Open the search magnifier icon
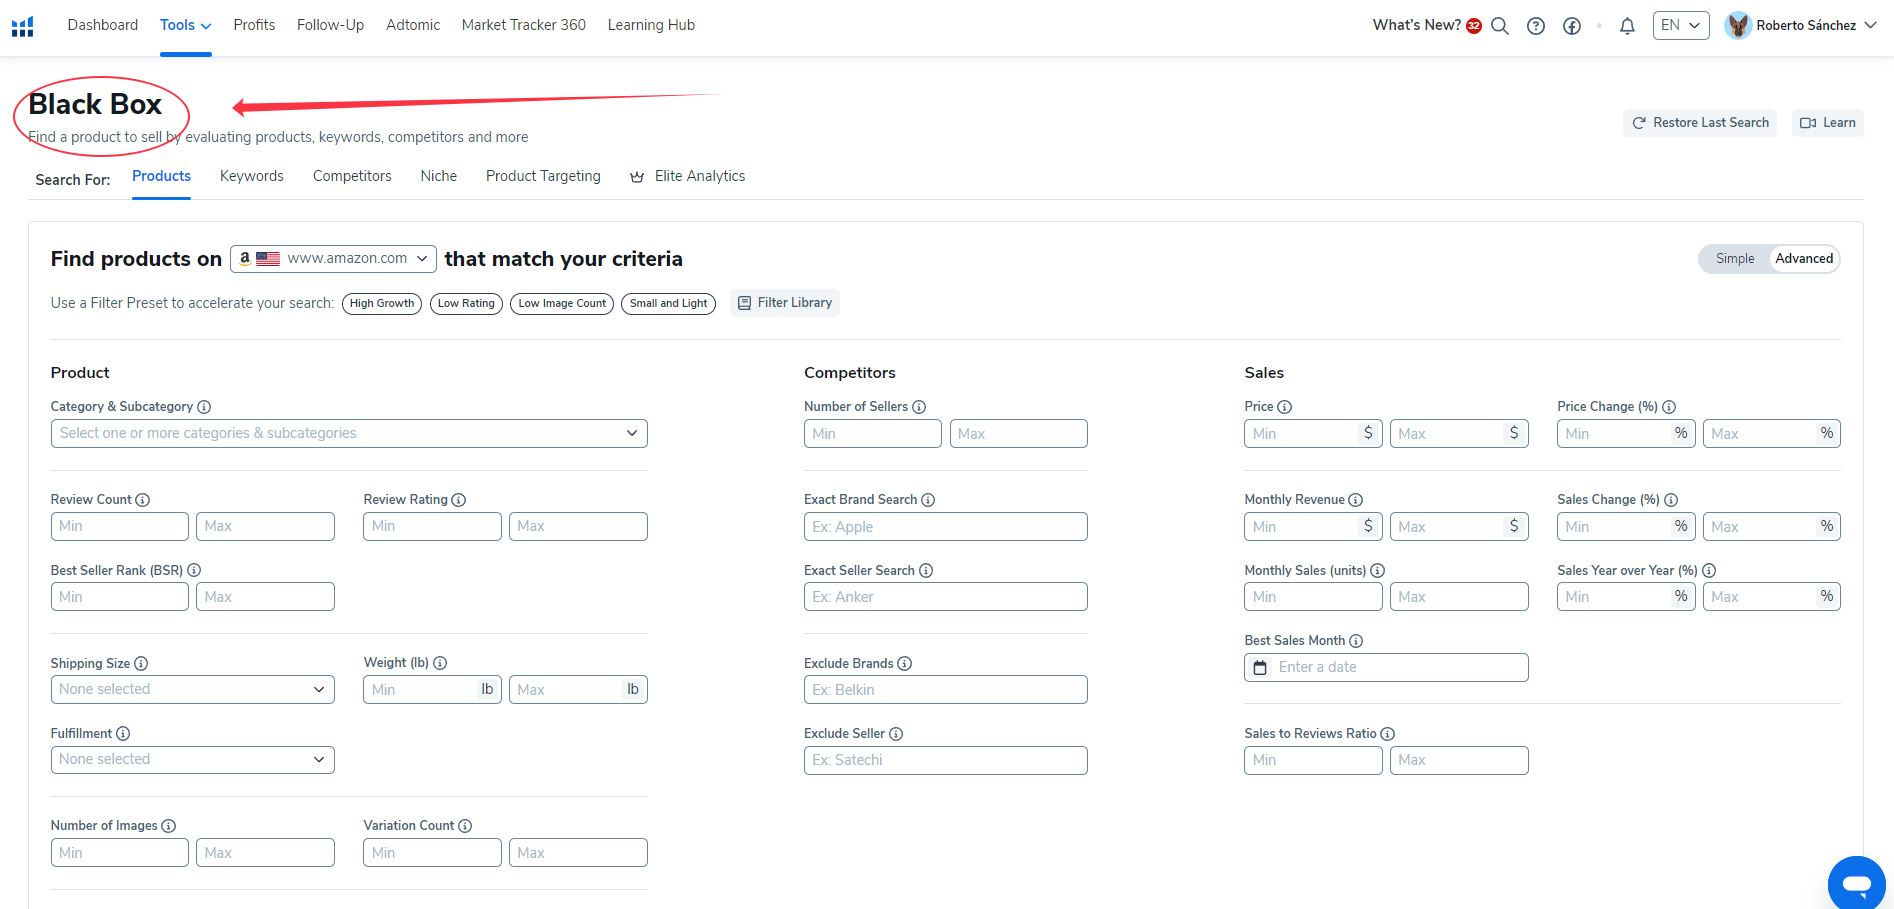Screen dimensions: 1894x909 (x=1500, y=26)
